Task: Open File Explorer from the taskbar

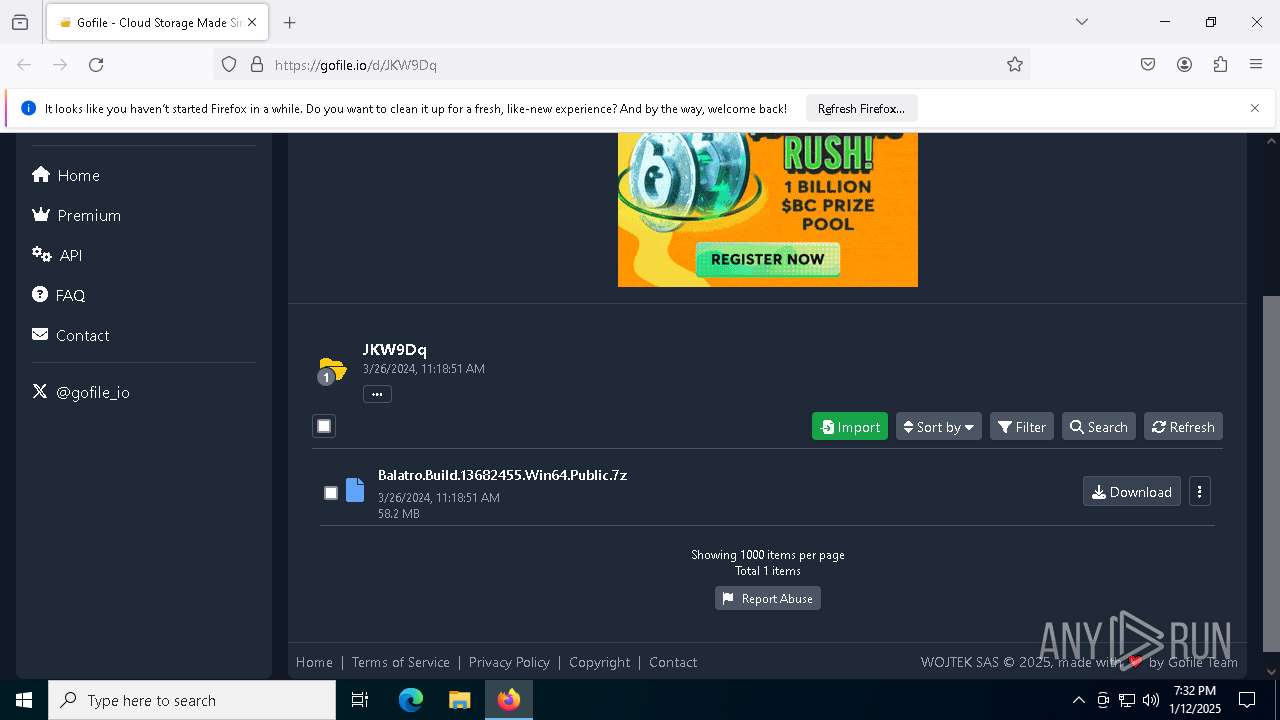Action: [x=459, y=700]
